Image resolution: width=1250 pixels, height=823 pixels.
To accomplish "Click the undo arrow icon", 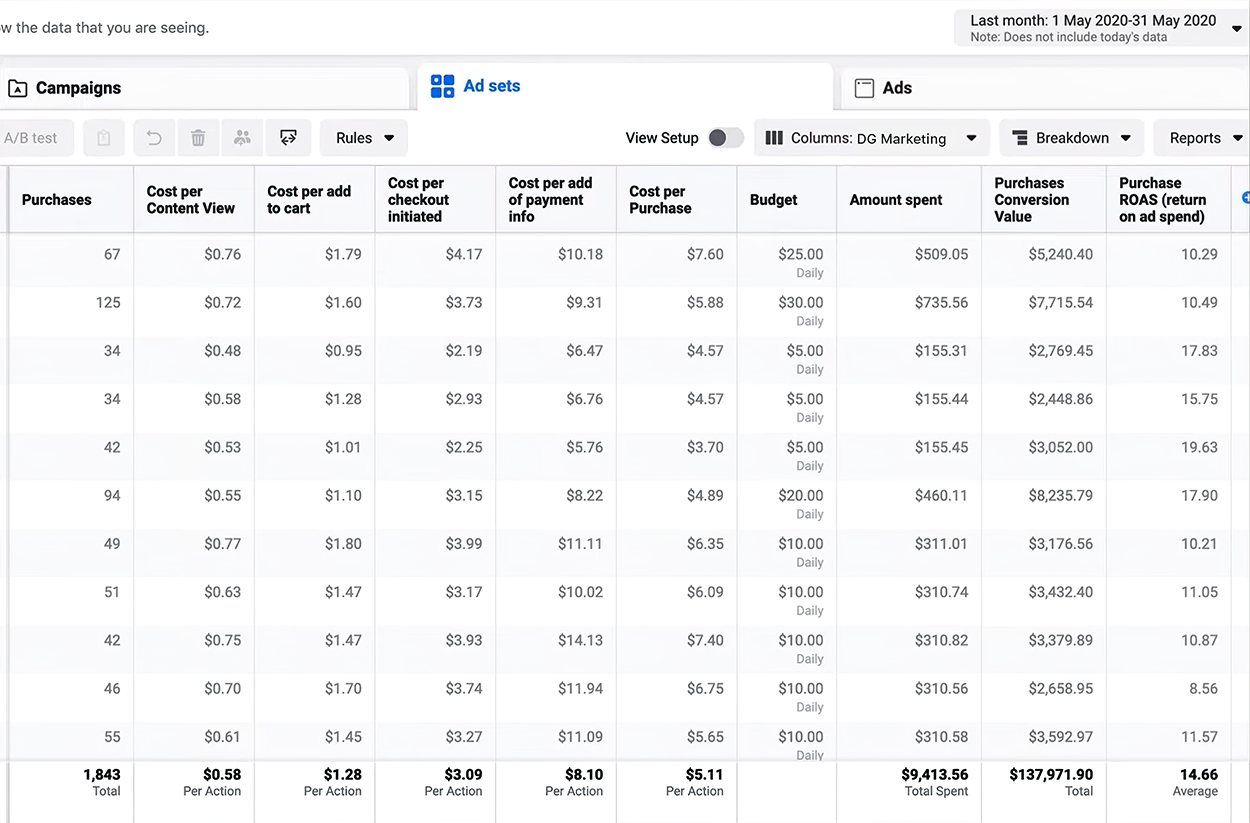I will [x=154, y=138].
